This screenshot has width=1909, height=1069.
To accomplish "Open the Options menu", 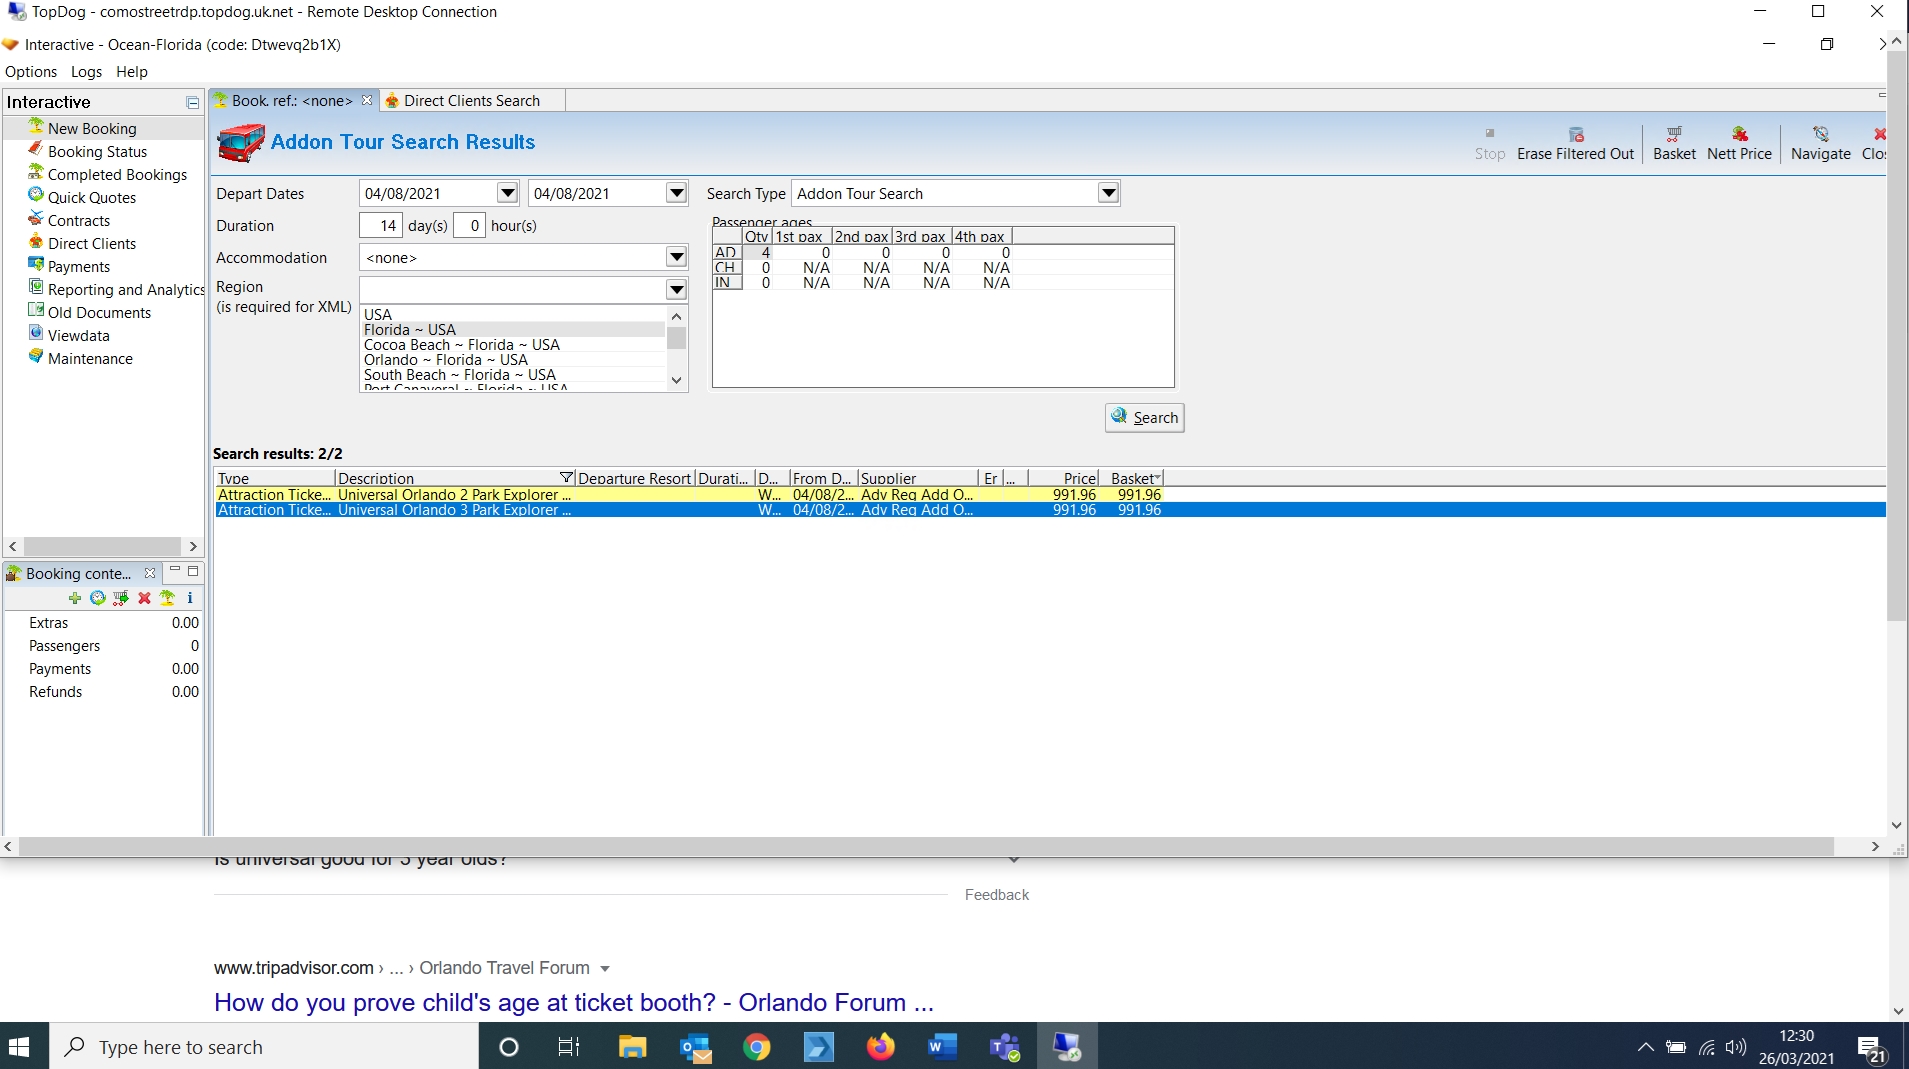I will click(x=31, y=71).
